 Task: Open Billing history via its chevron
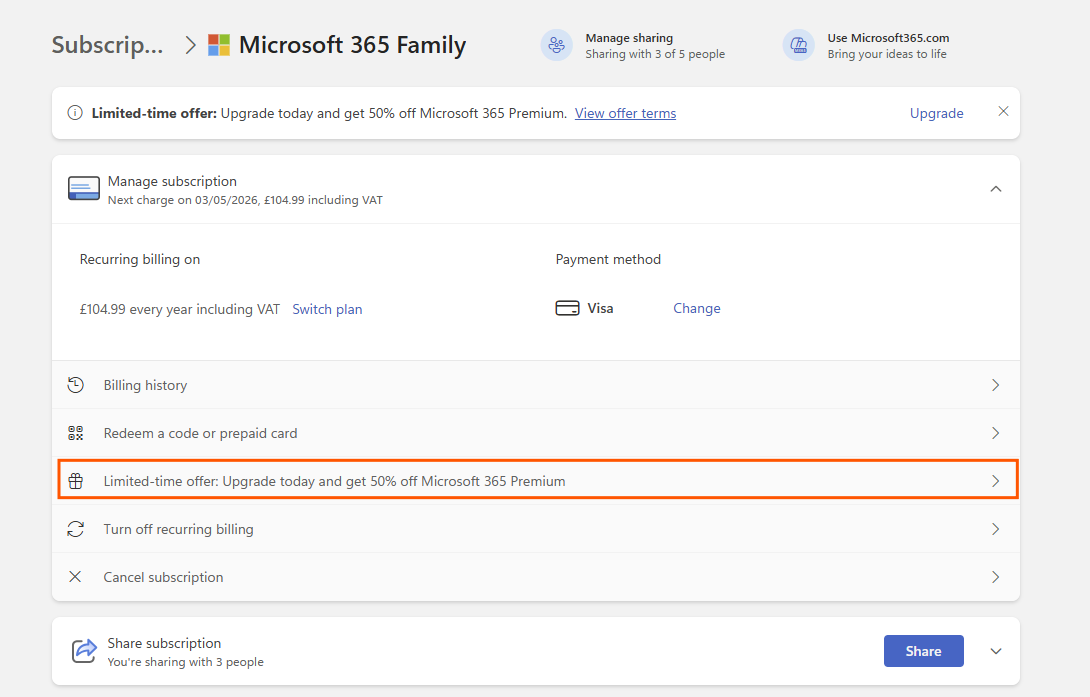click(995, 385)
